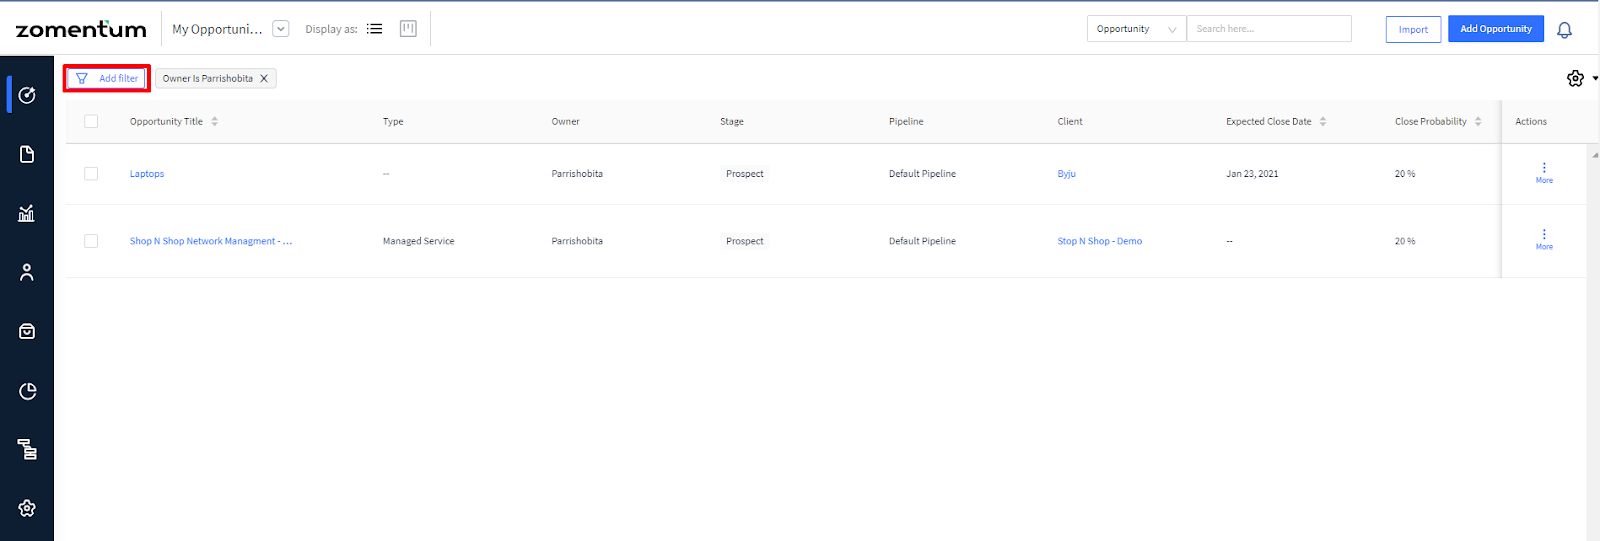Click Add filter button
The image size is (1600, 541).
(107, 78)
